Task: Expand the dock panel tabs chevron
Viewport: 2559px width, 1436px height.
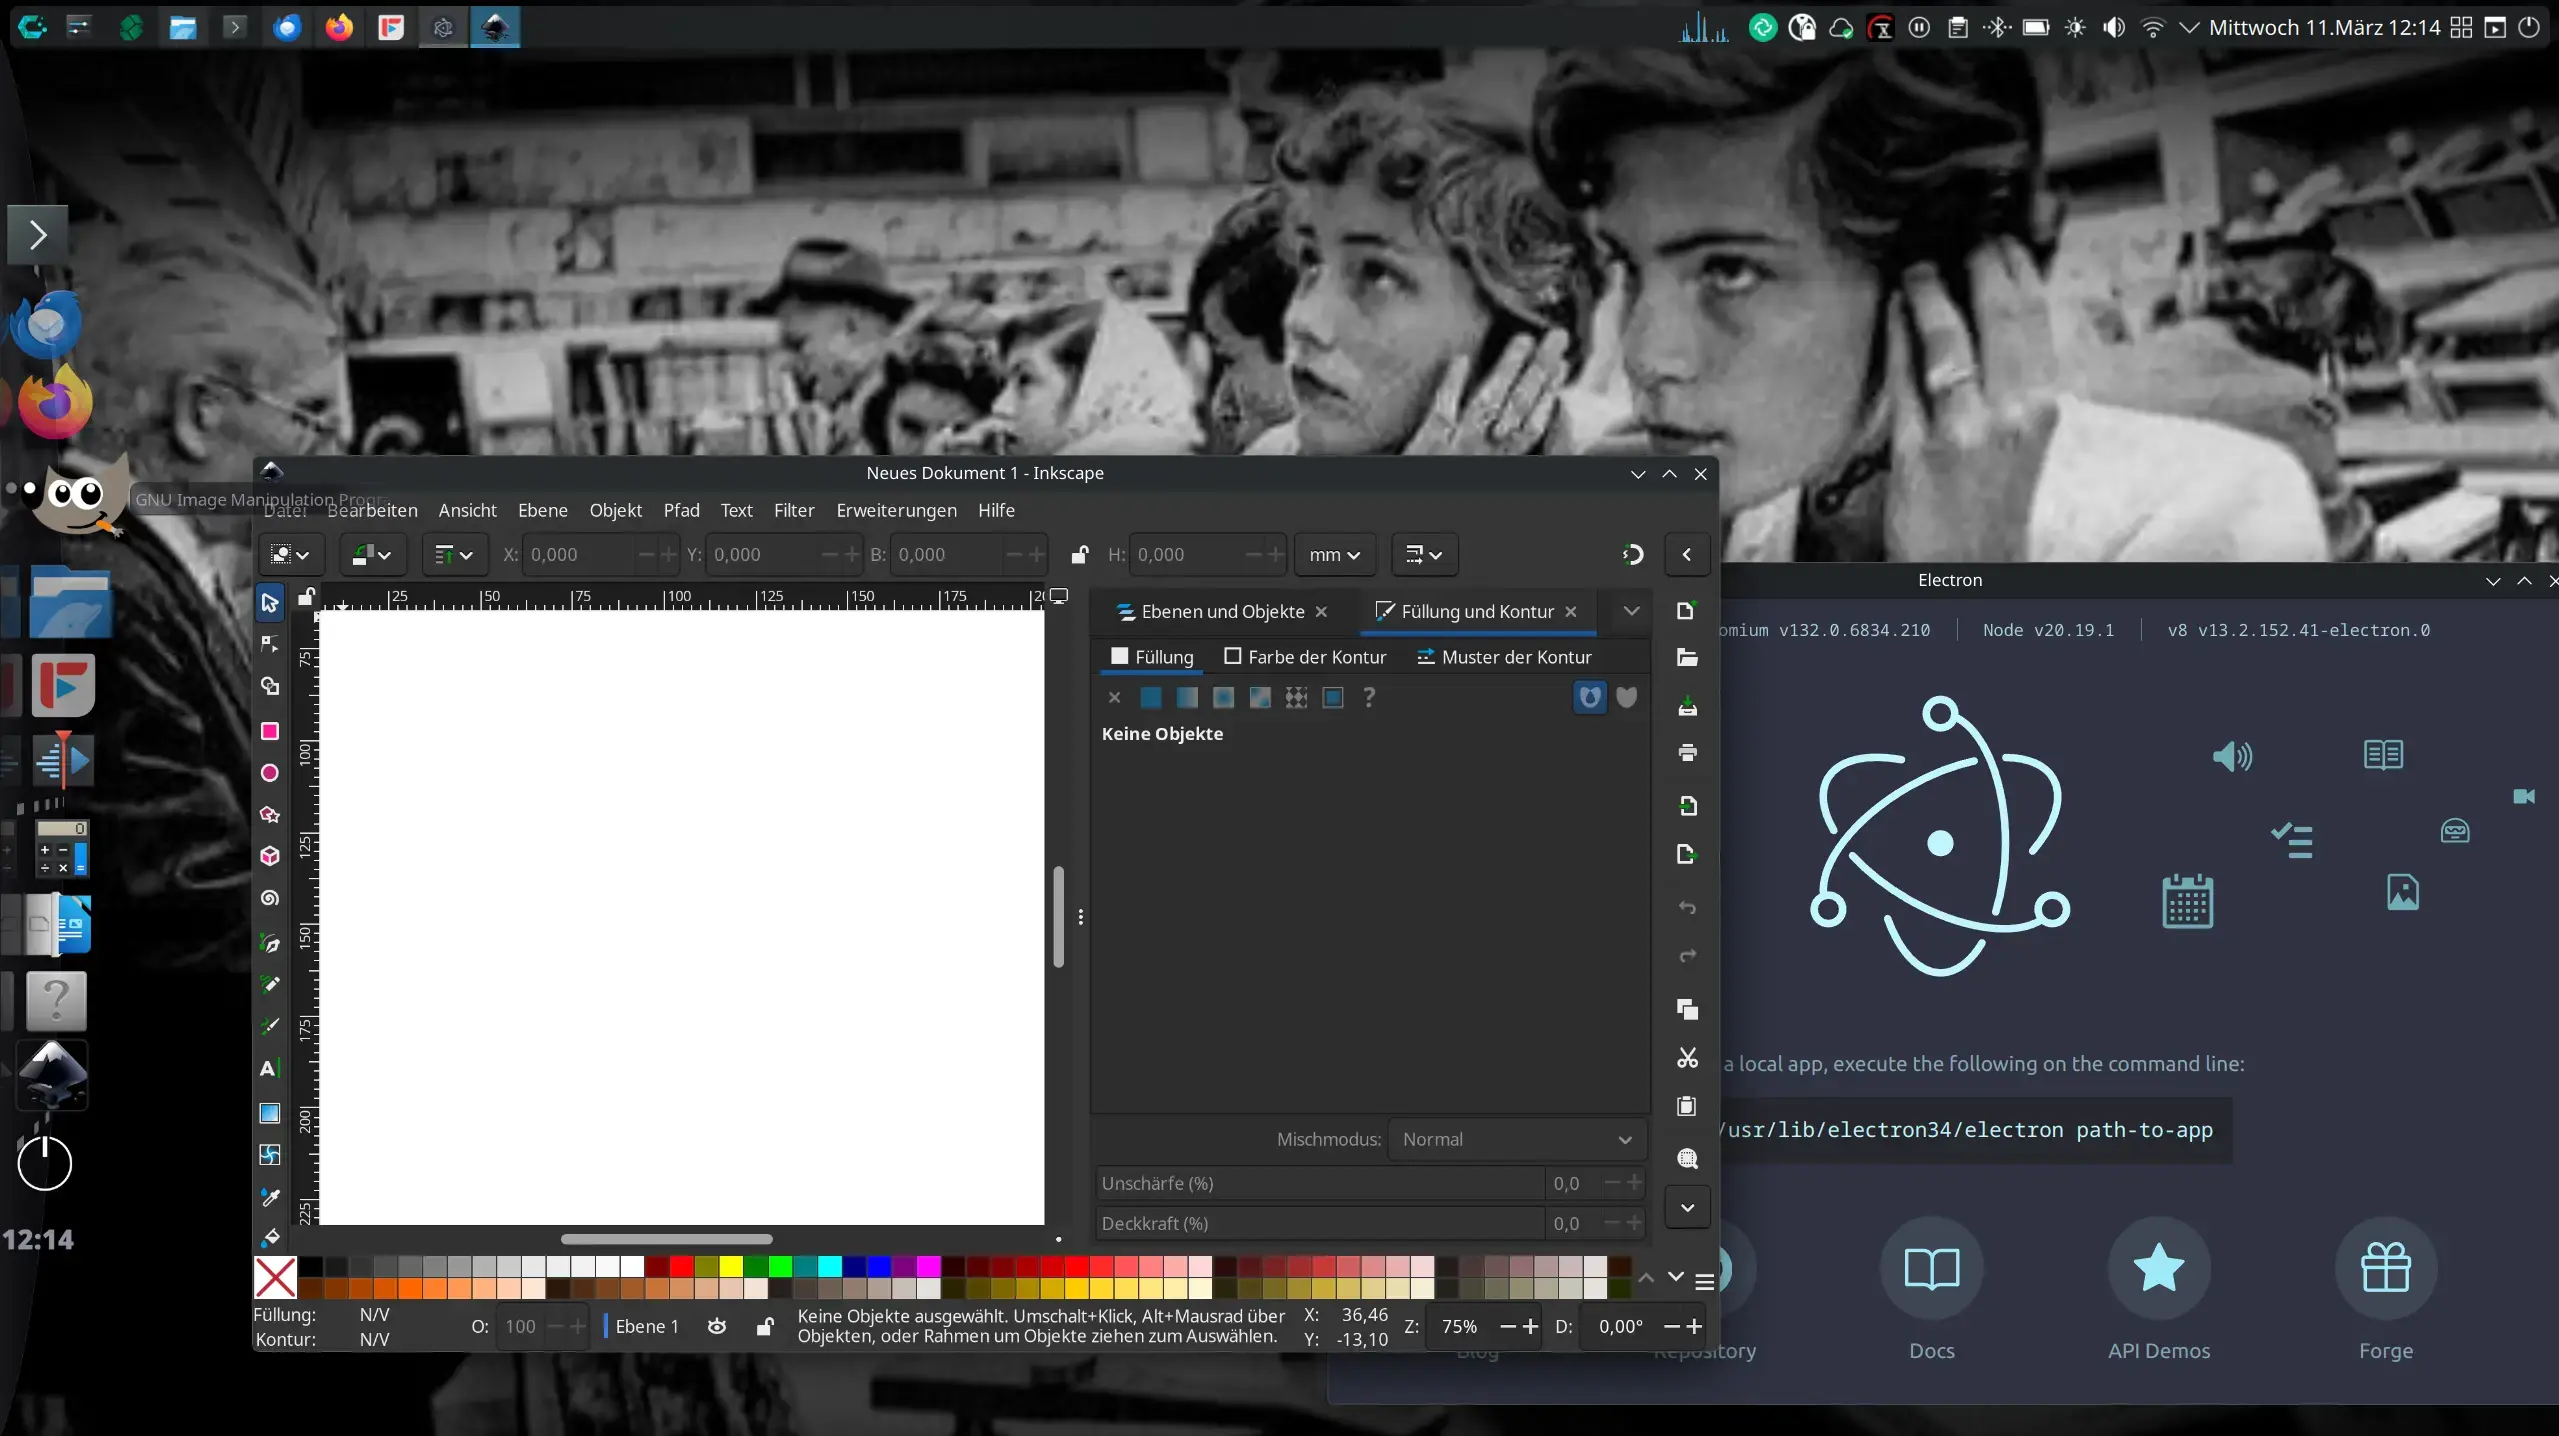Action: pos(1631,611)
